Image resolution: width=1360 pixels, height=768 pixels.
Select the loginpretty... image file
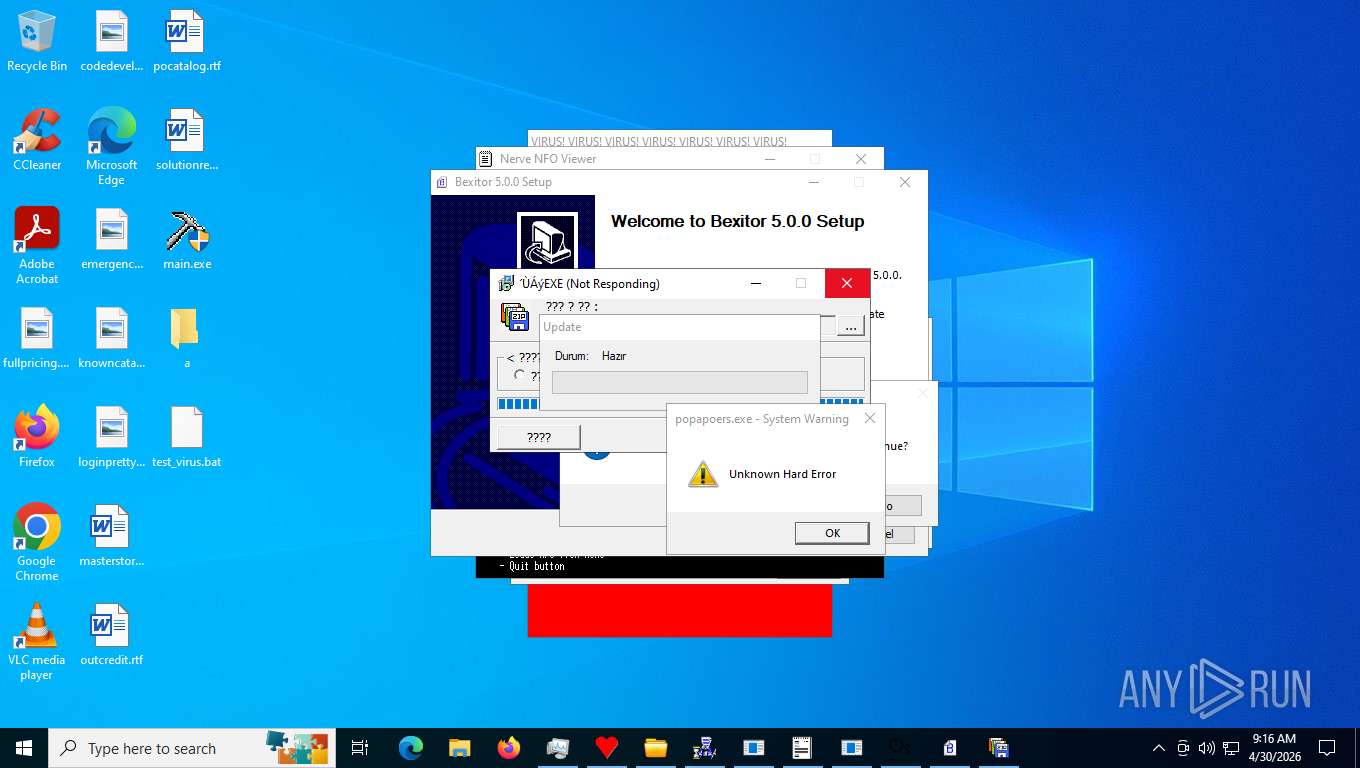111,437
